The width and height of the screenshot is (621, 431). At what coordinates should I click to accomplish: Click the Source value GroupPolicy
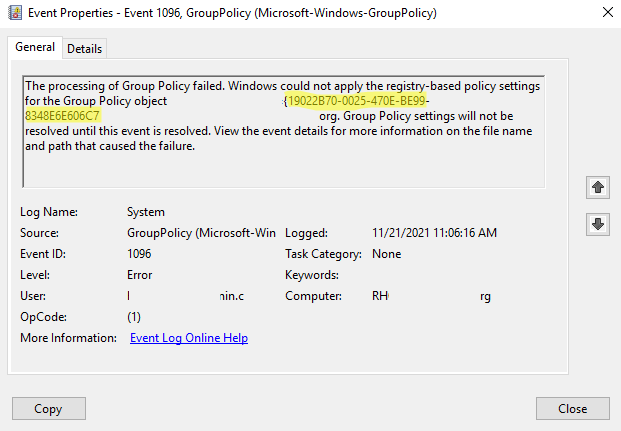(x=200, y=233)
